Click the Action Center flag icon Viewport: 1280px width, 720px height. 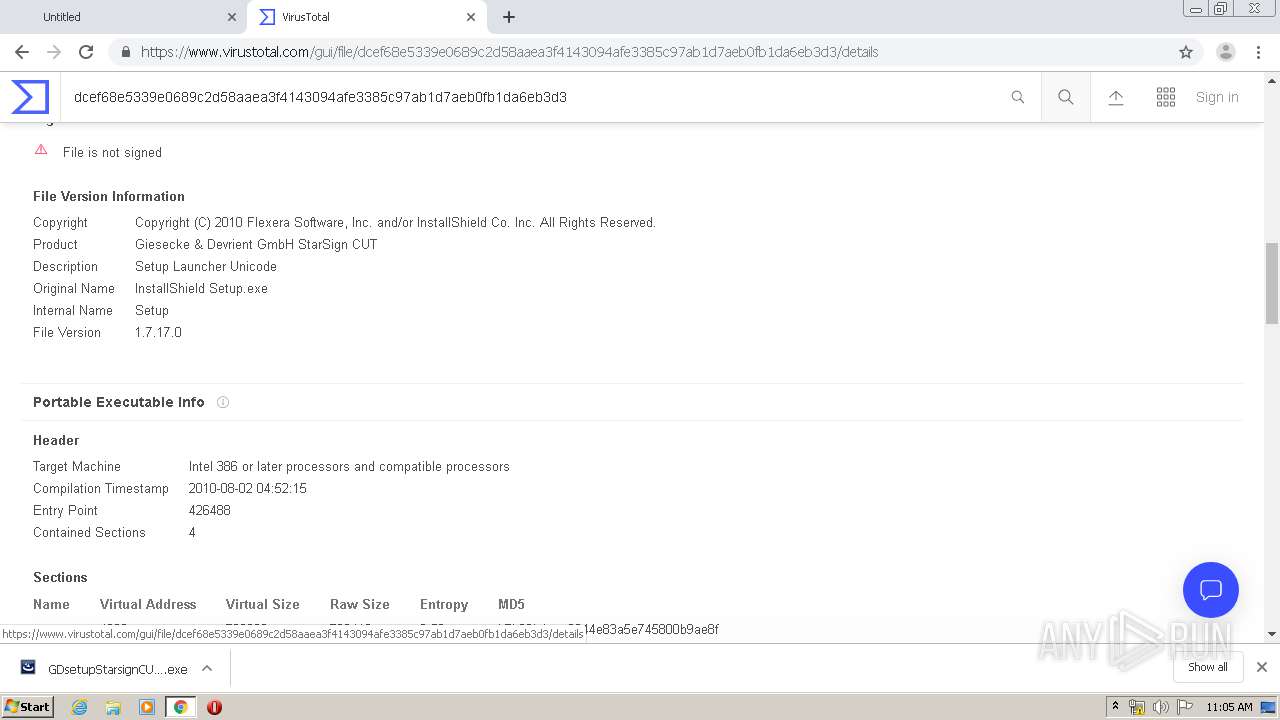click(x=1184, y=707)
